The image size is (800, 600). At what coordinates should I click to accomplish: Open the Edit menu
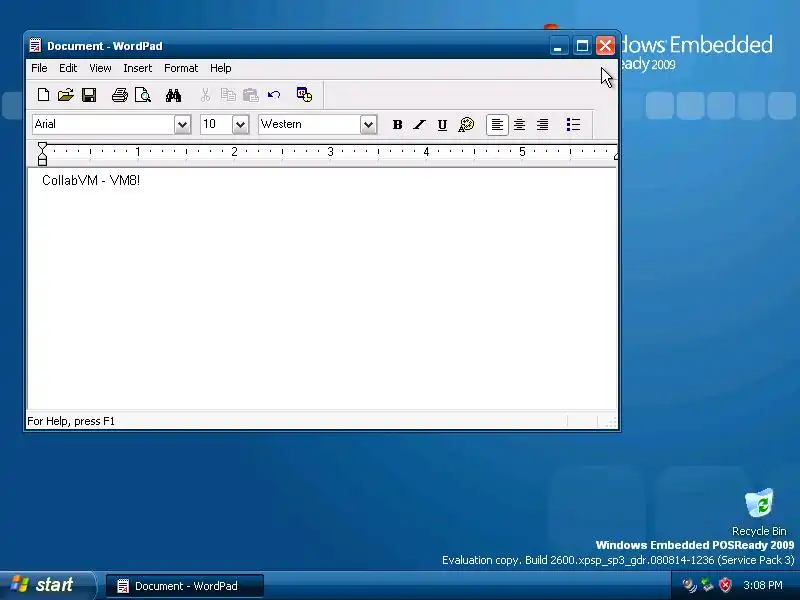pos(68,68)
